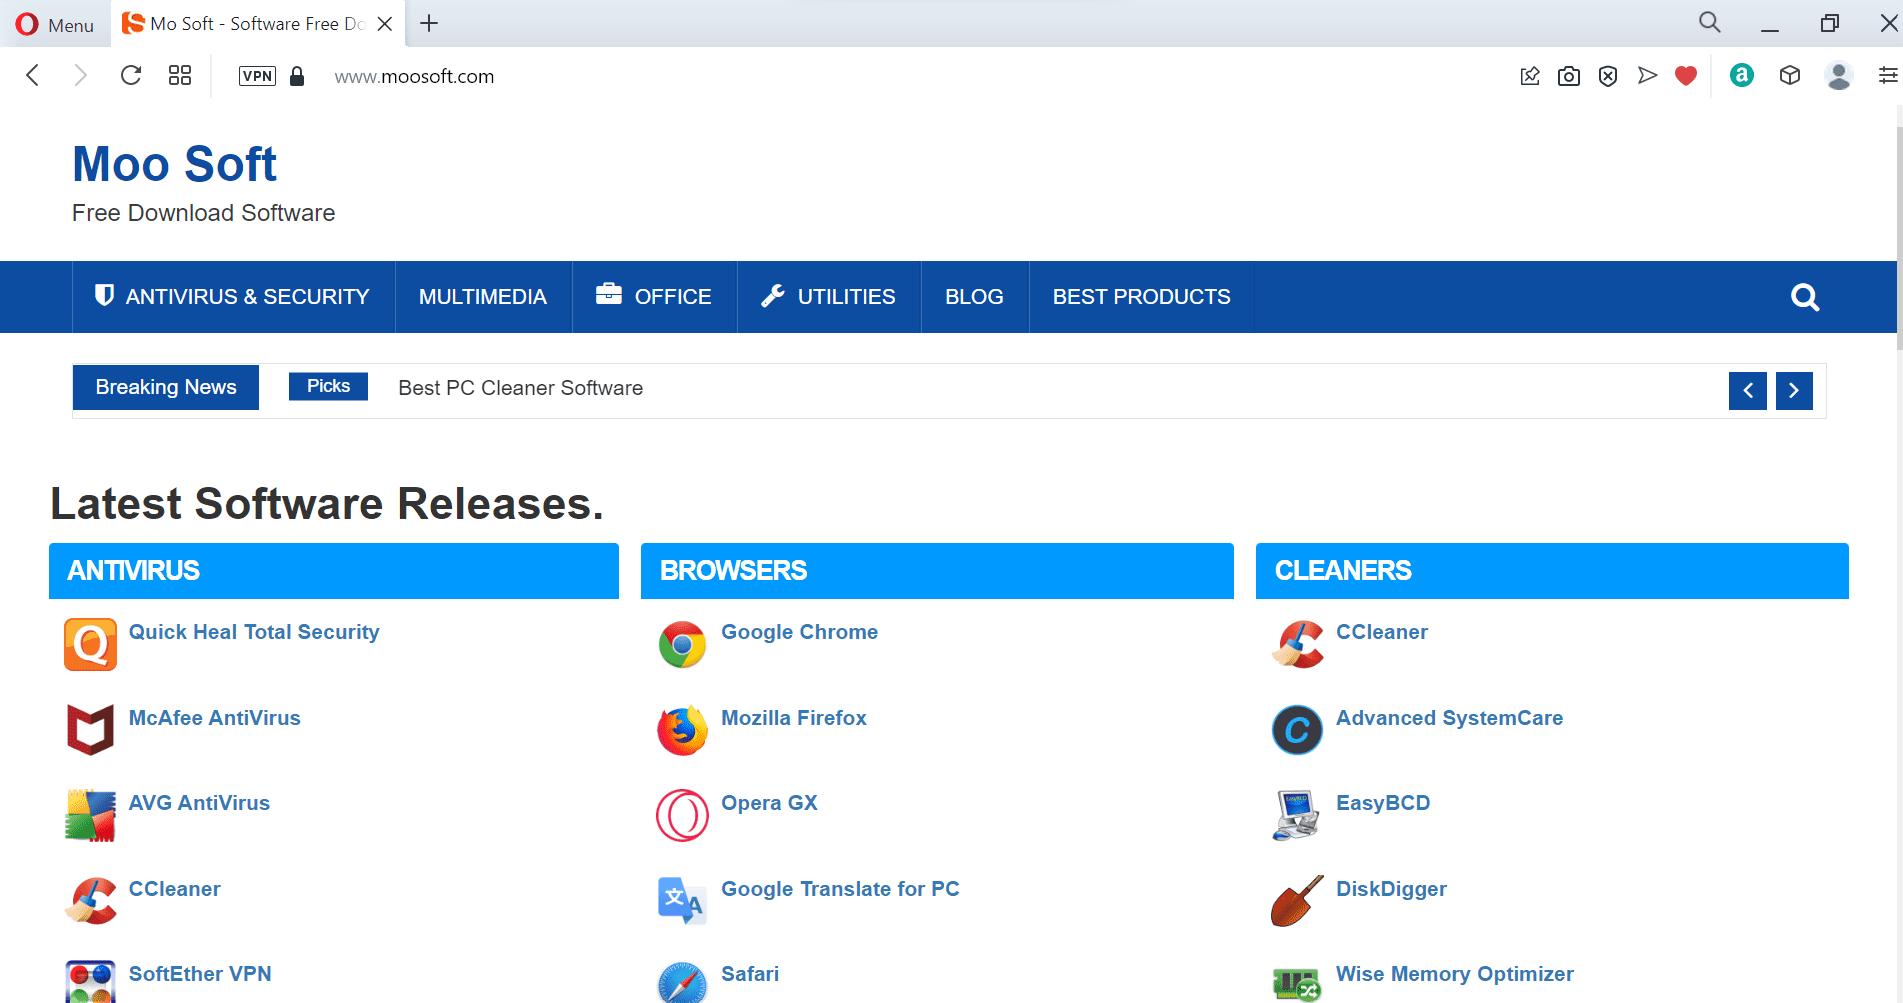Image resolution: width=1903 pixels, height=1003 pixels.
Task: Go back to previous page
Action: click(33, 75)
